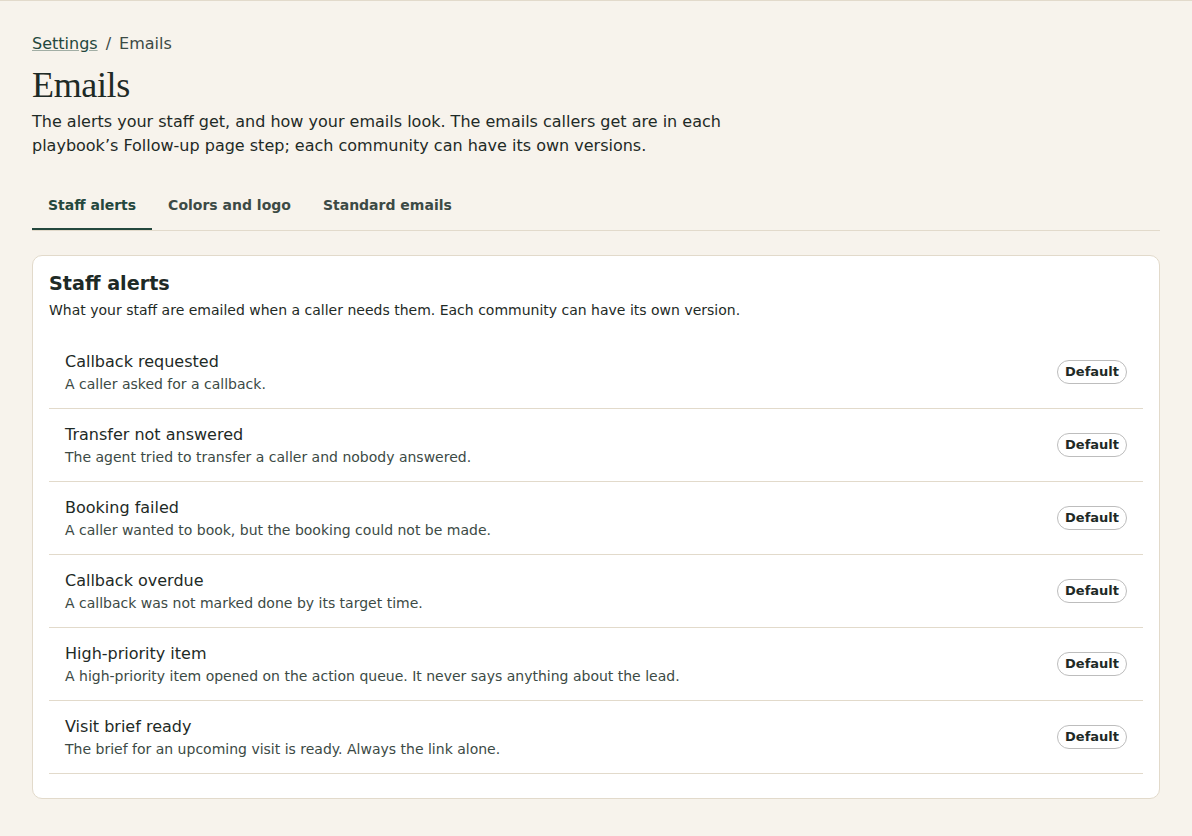The image size is (1192, 836).
Task: Click Default badge for High-priority item
Action: tap(1092, 663)
